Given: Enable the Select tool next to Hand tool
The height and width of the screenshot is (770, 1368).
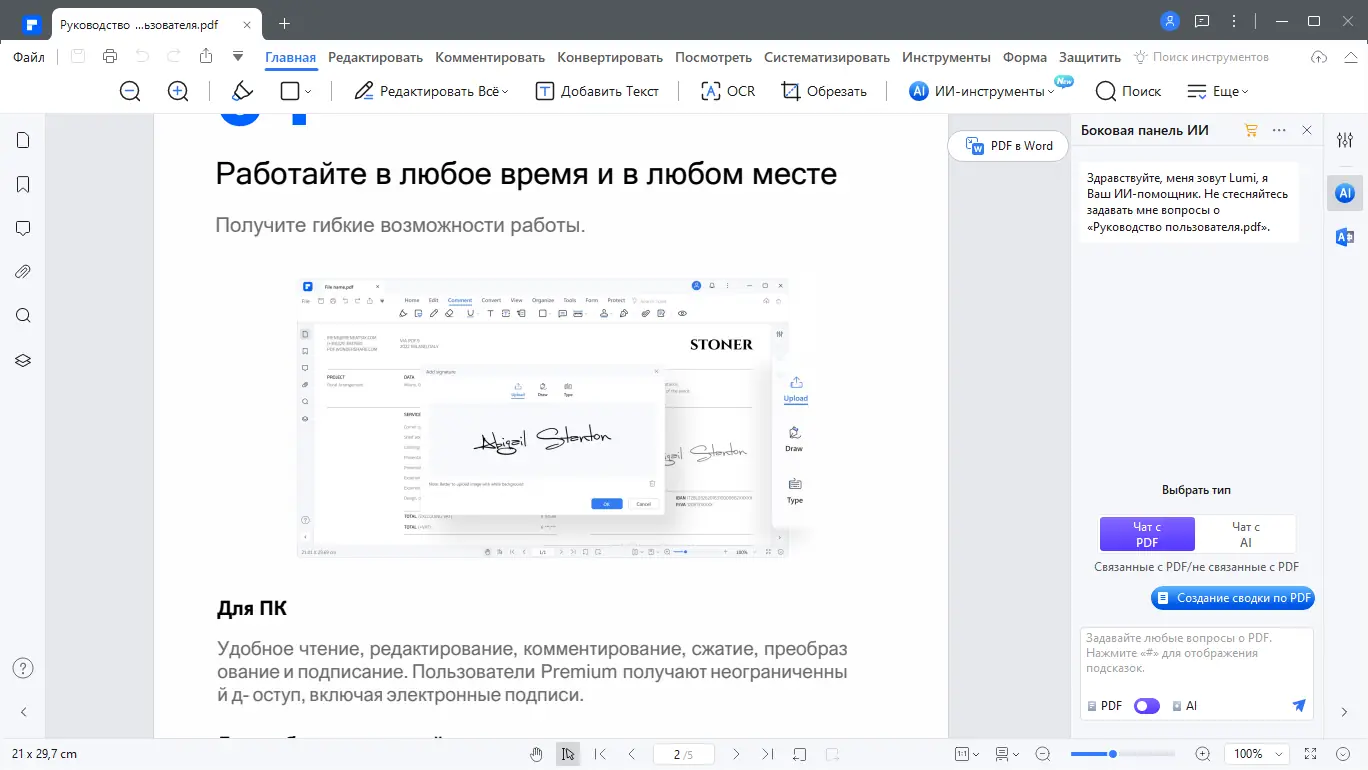Looking at the screenshot, I should pyautogui.click(x=568, y=753).
